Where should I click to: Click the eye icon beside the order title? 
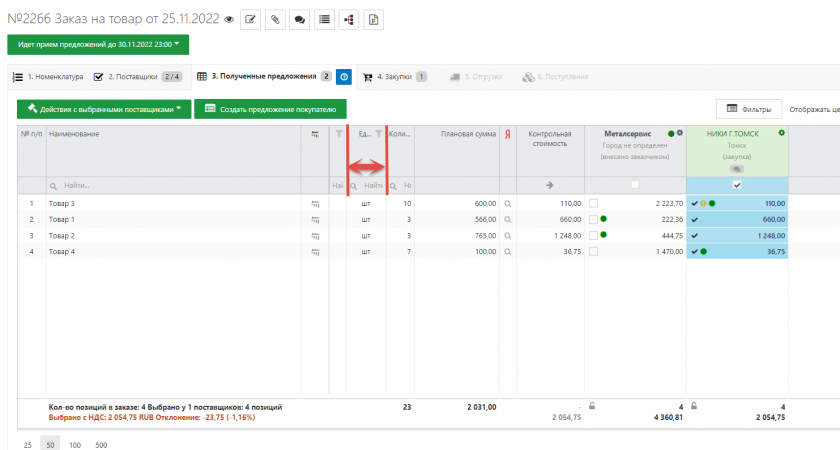tap(229, 19)
